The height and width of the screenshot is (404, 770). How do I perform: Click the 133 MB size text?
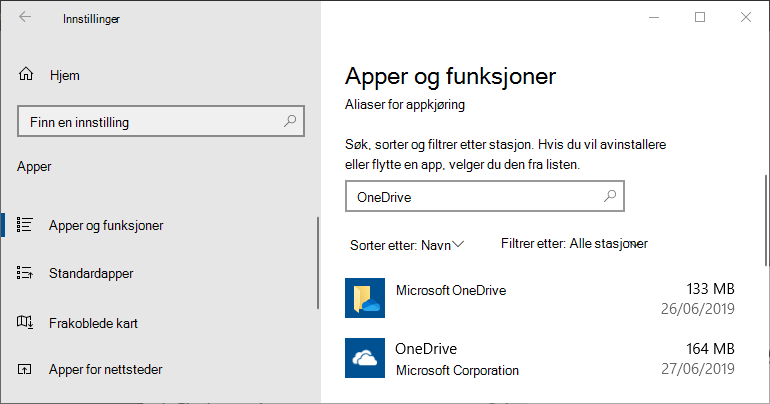(710, 289)
